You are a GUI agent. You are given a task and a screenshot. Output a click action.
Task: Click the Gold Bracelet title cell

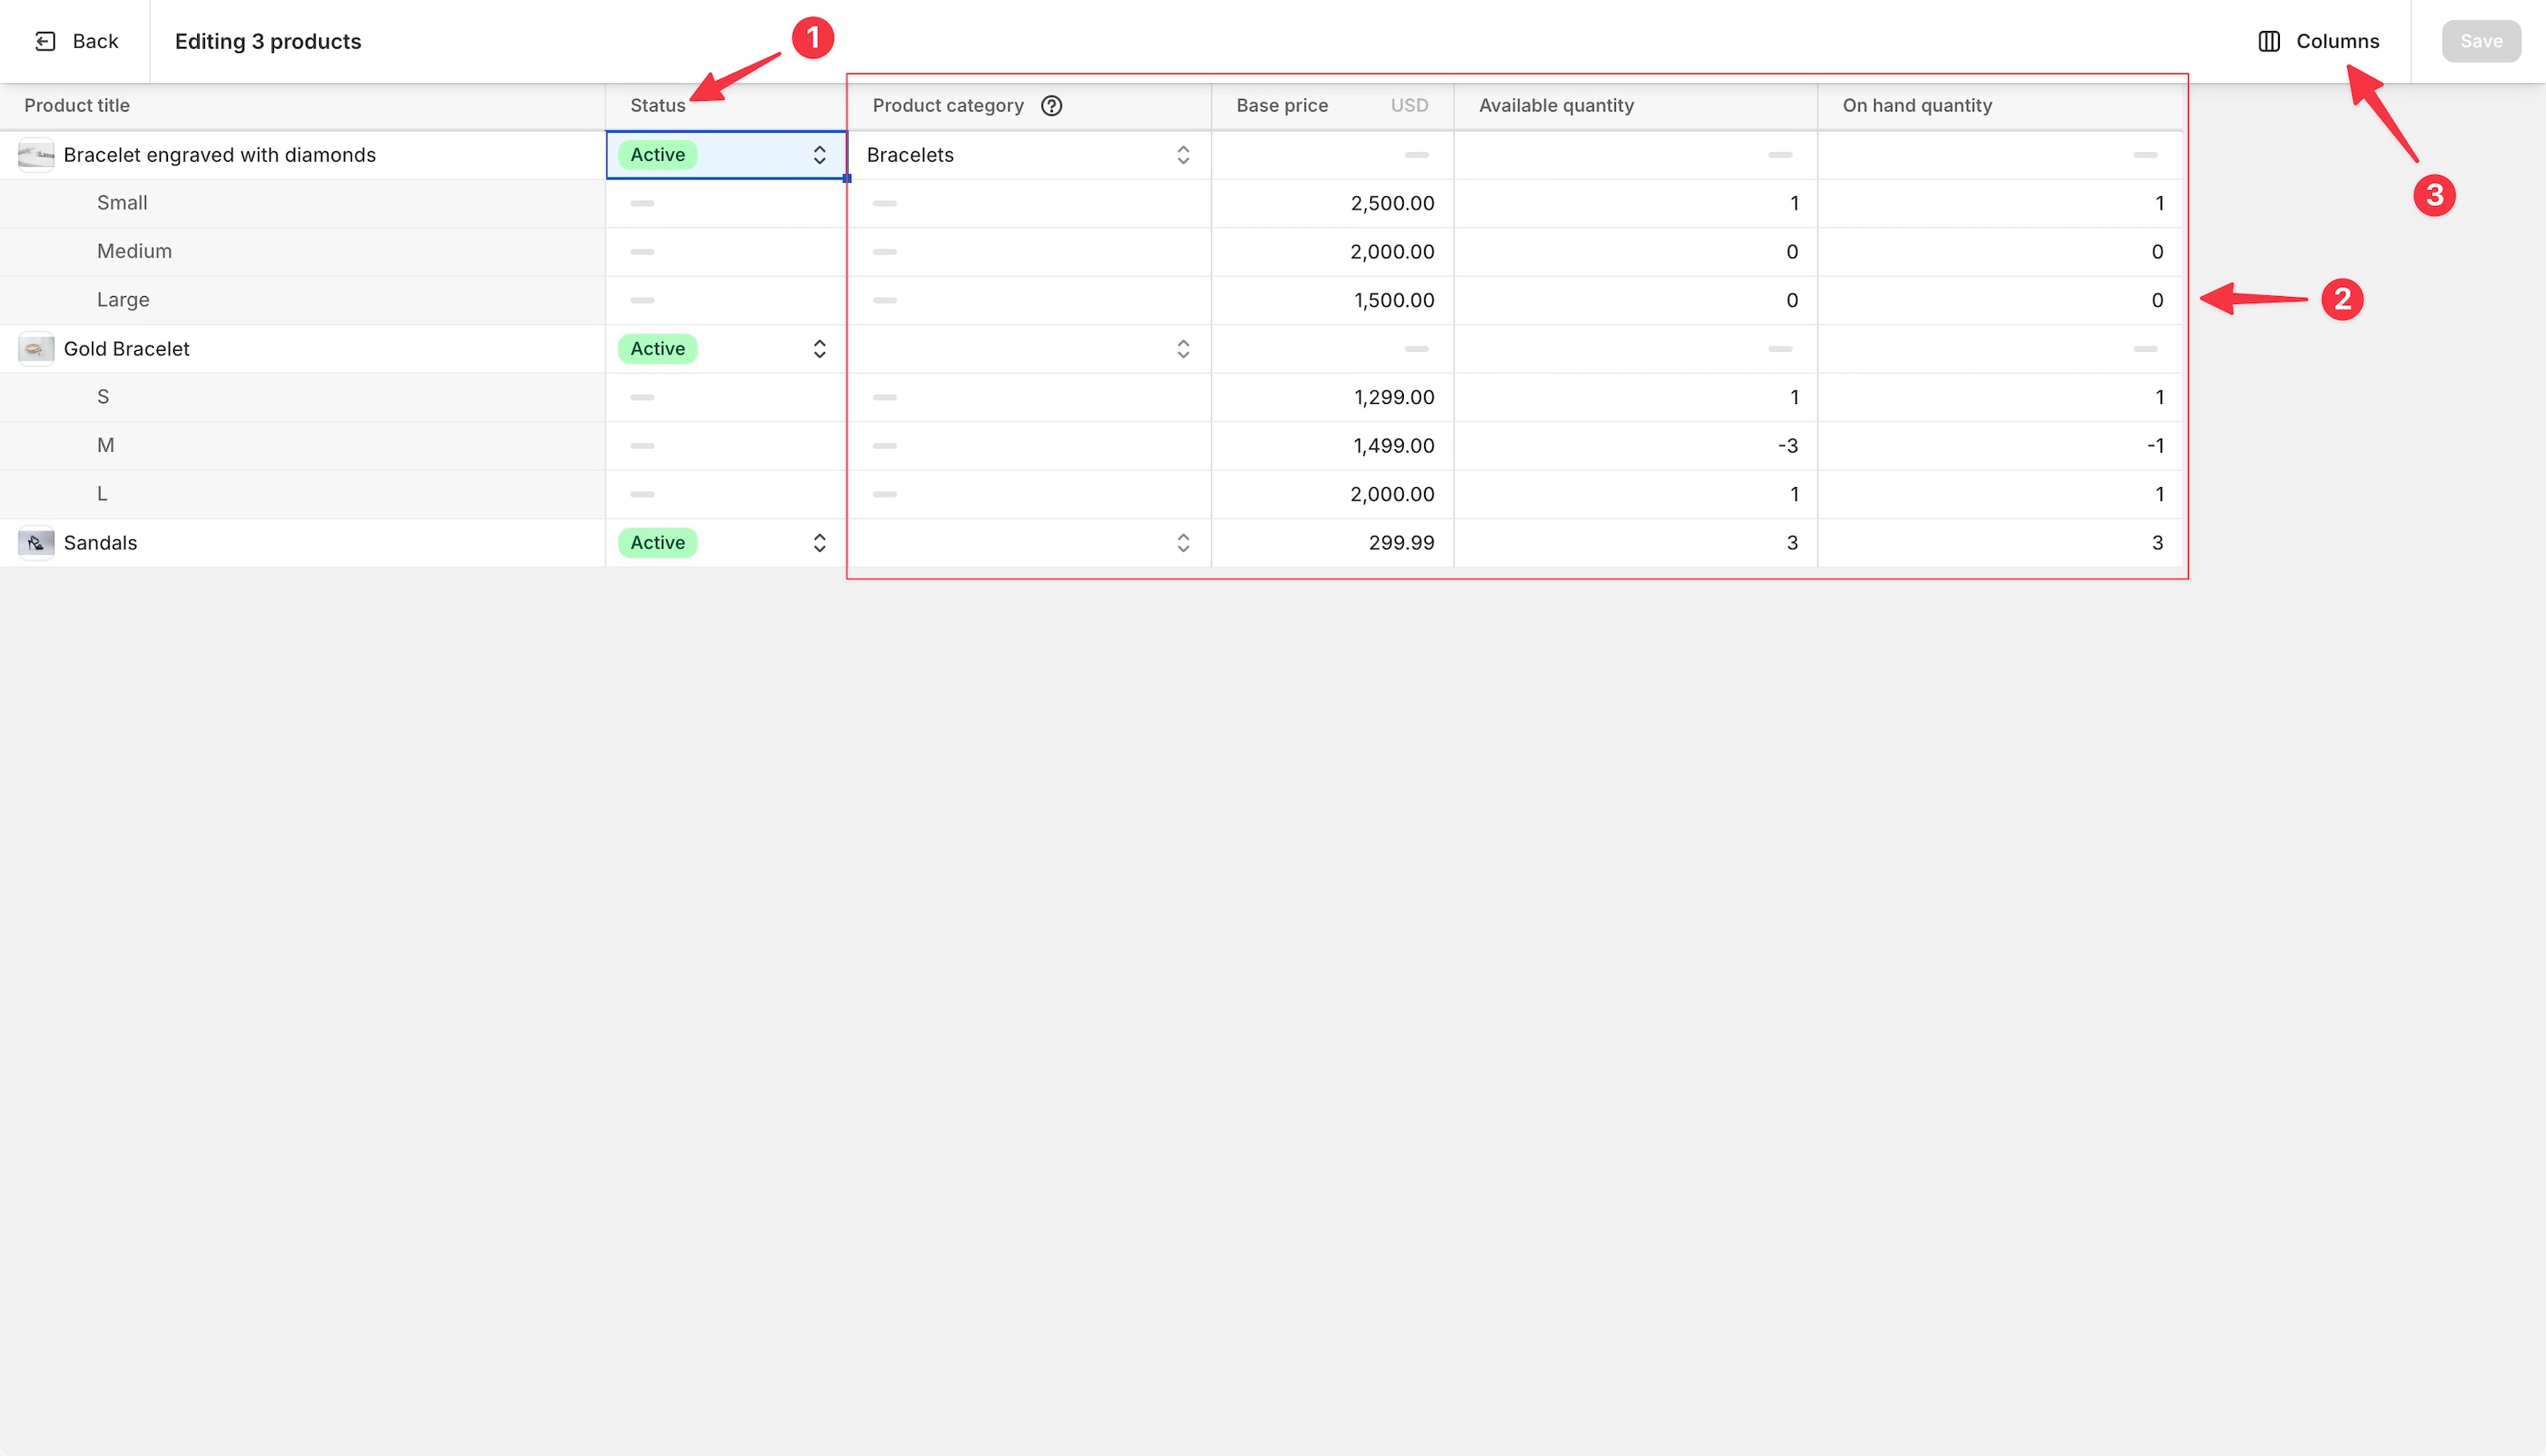pyautogui.click(x=302, y=349)
